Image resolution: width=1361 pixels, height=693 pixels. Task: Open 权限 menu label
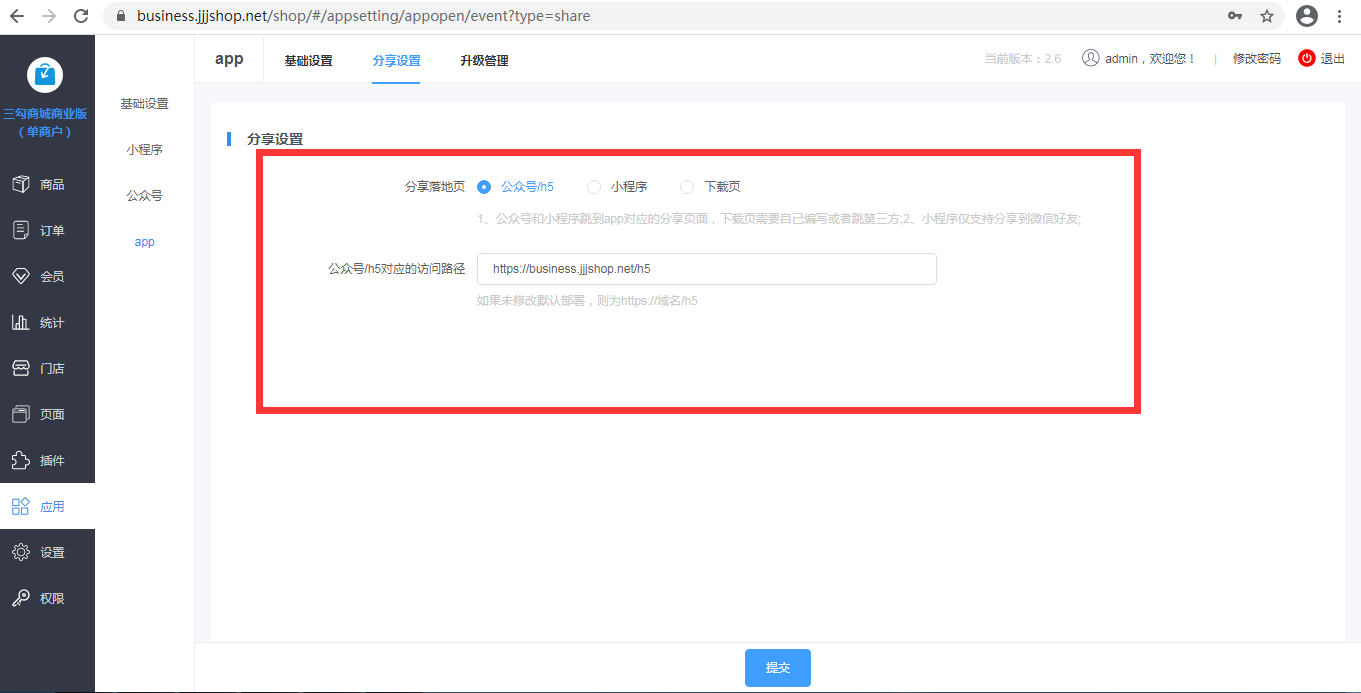(x=52, y=598)
